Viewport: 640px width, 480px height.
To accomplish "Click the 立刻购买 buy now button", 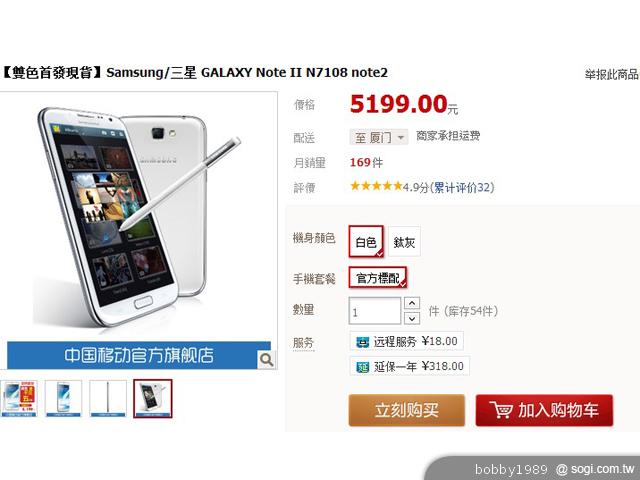I will [407, 410].
